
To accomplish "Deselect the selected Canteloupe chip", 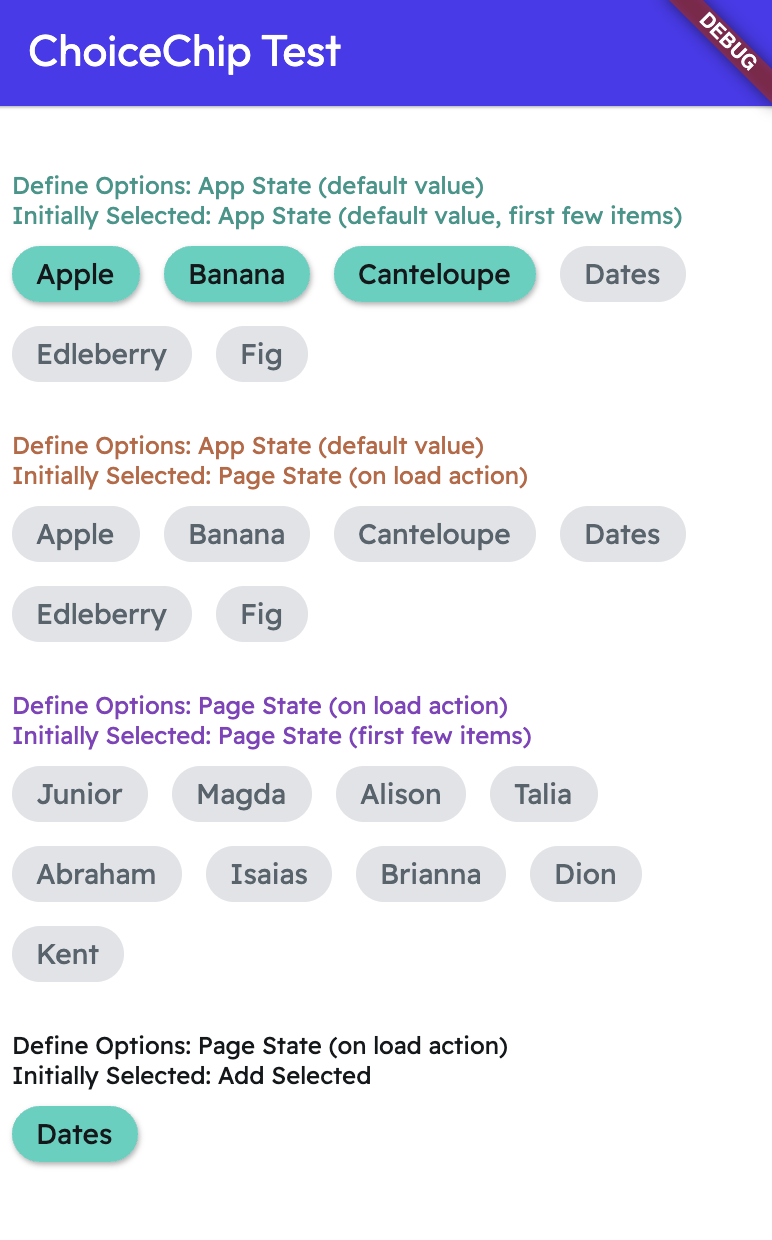I will 434,274.
